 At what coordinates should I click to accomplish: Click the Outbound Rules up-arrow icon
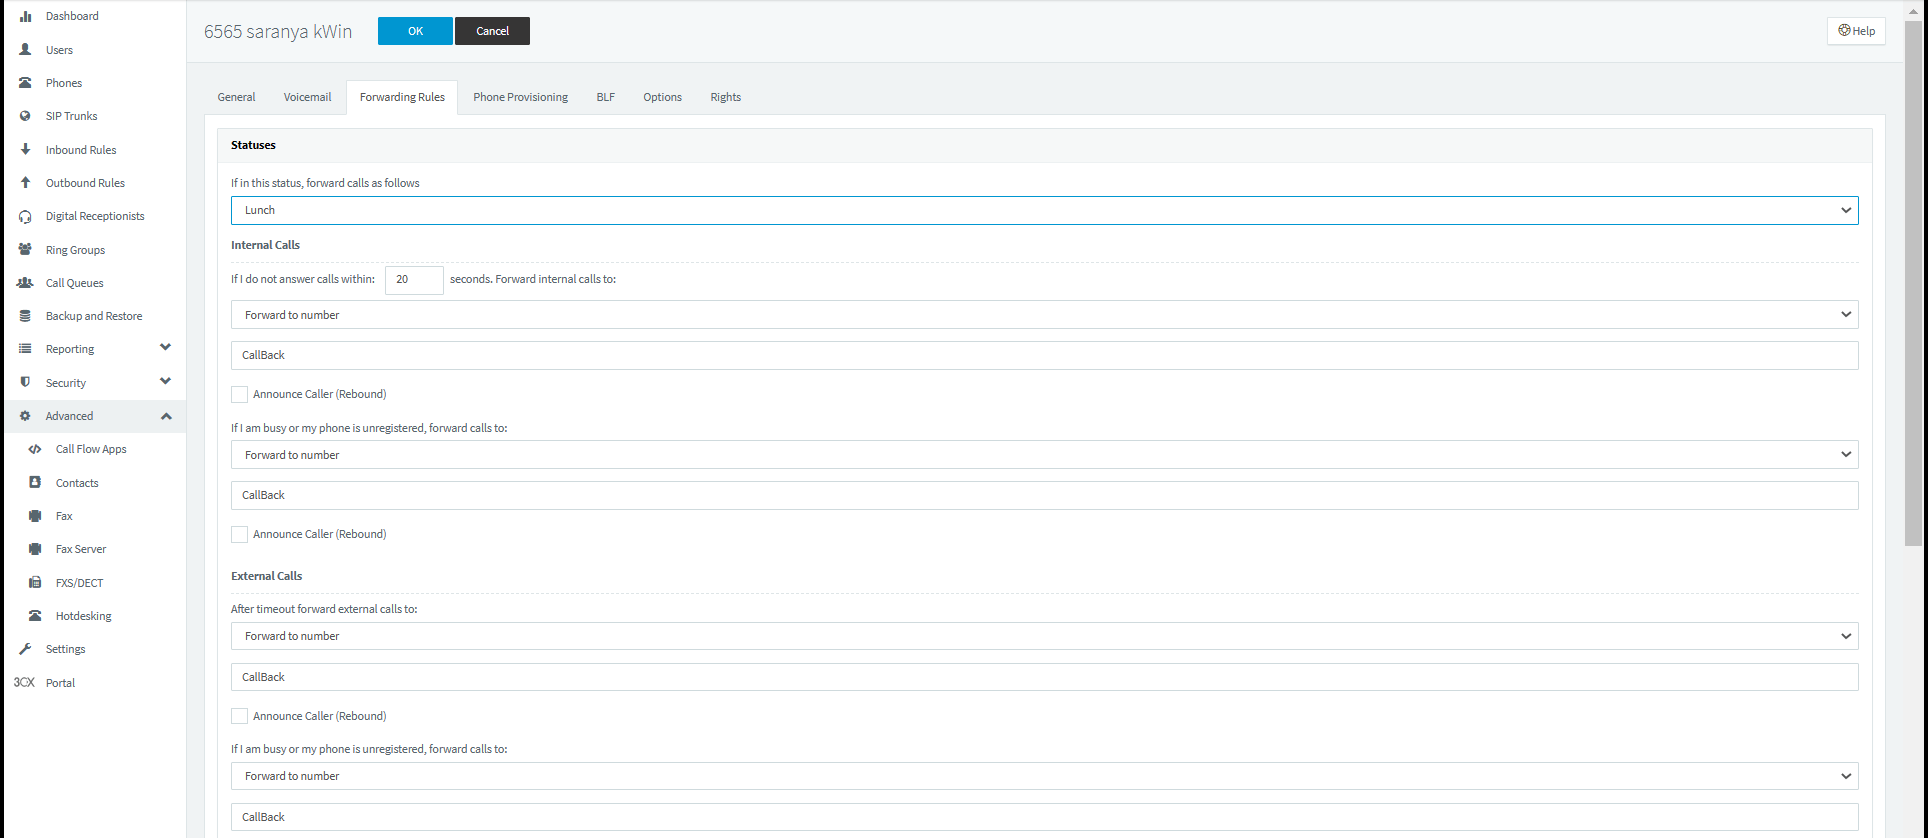tap(26, 182)
